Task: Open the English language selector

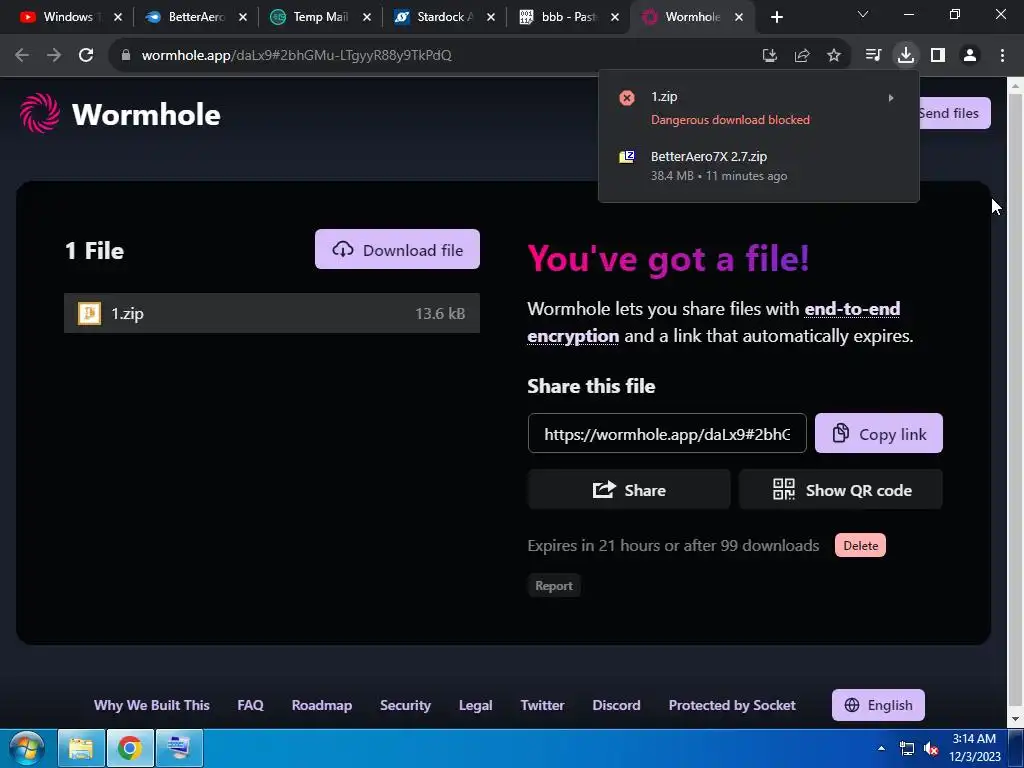Action: point(878,705)
